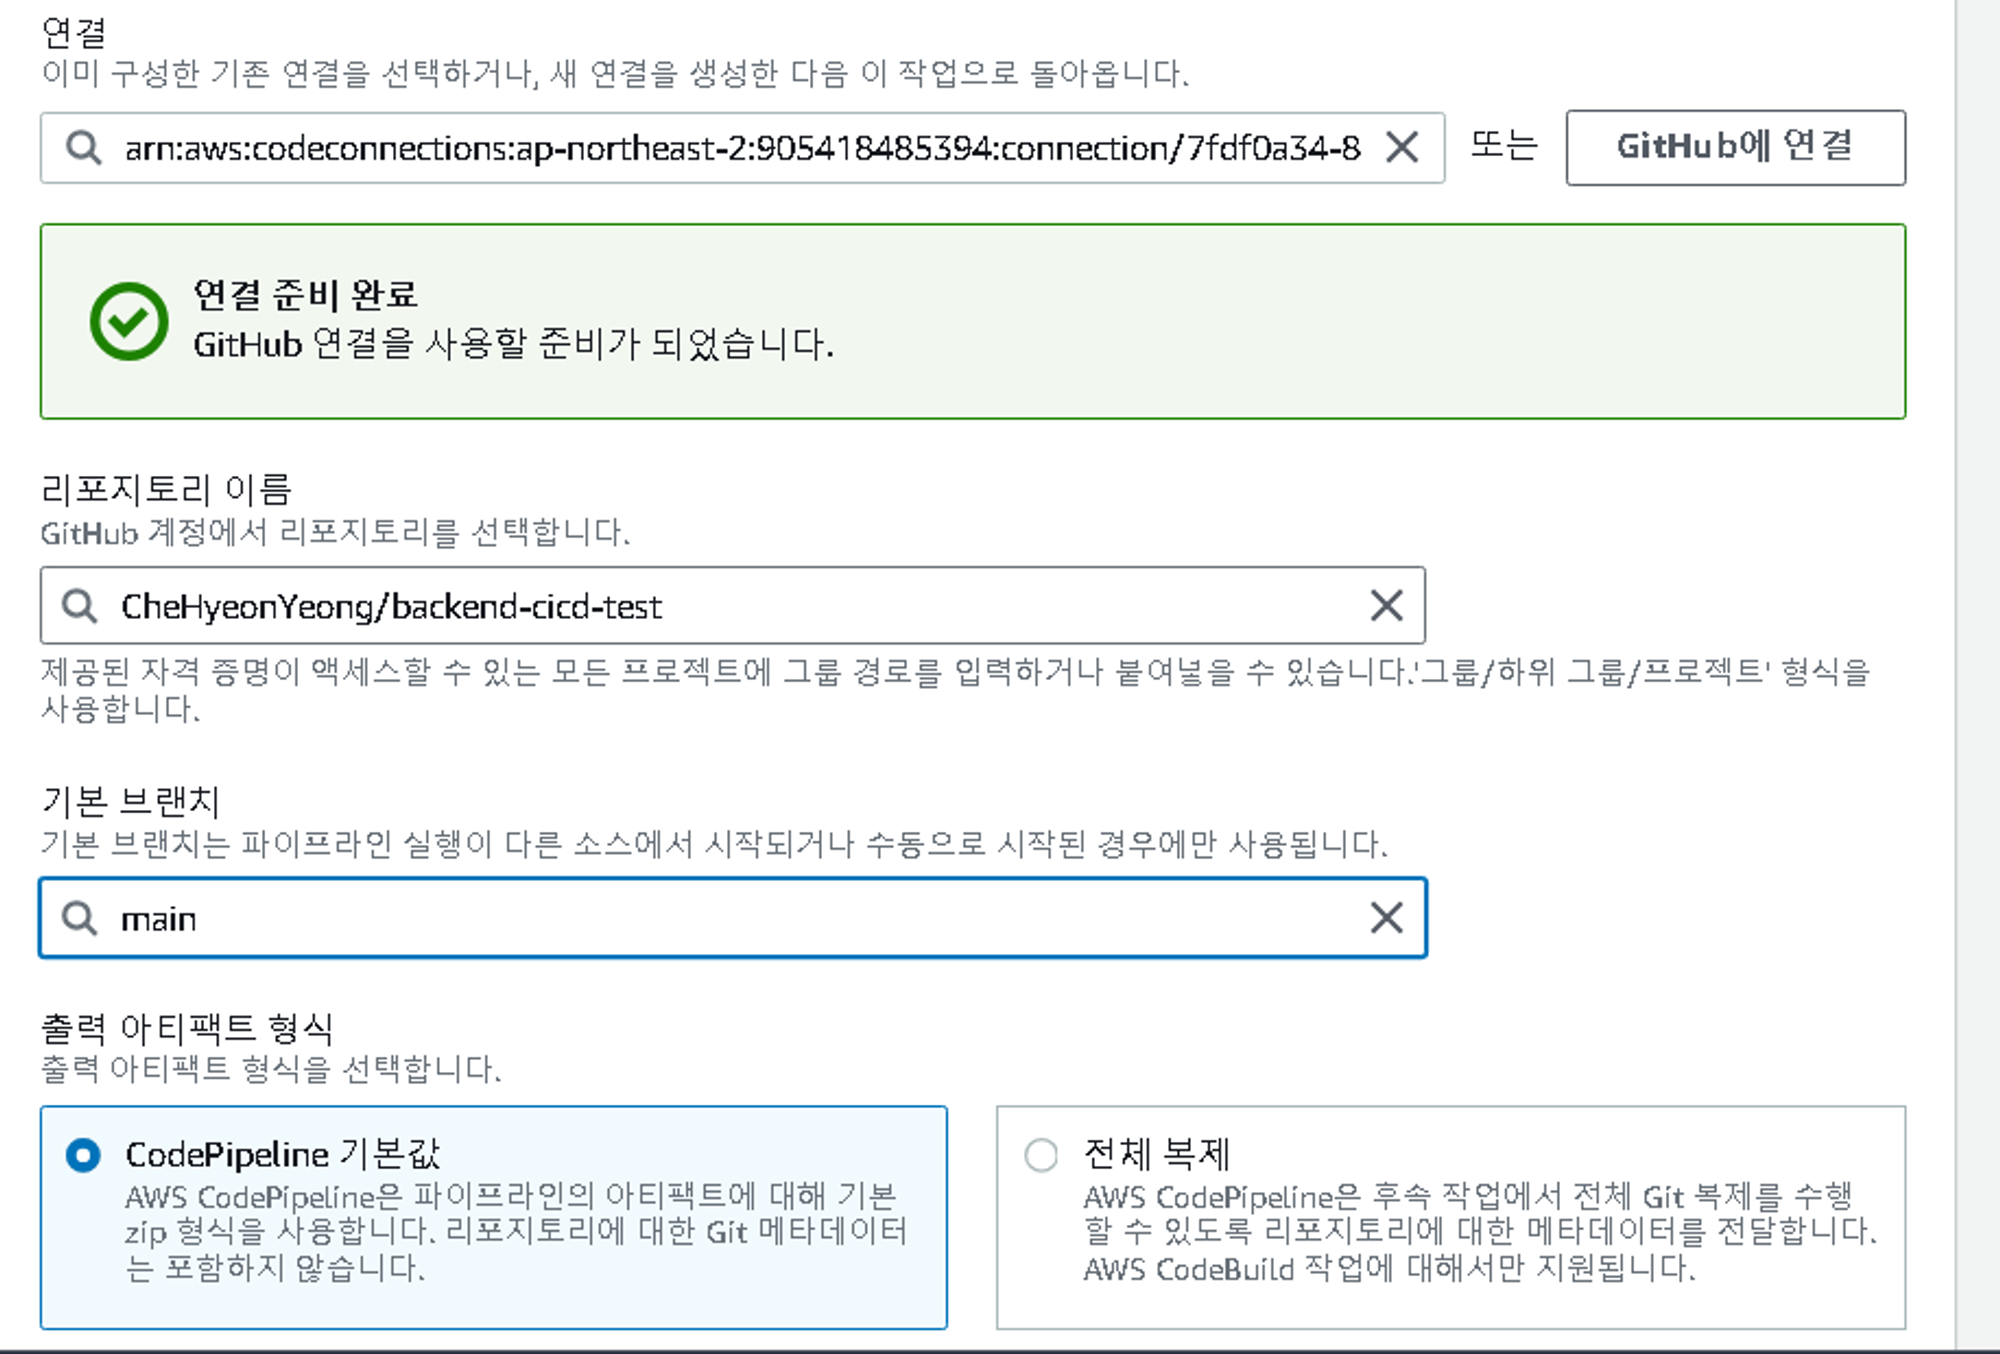Clear the main branch field
The width and height of the screenshot is (2000, 1354).
click(x=1386, y=917)
